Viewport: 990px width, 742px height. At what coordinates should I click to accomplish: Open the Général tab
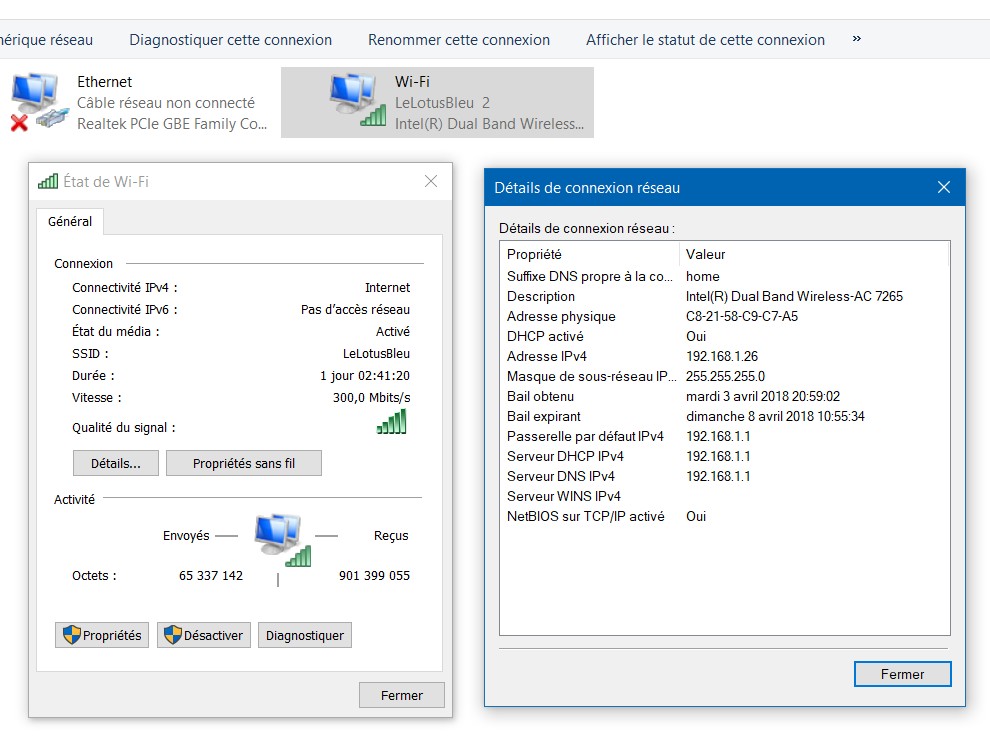(x=70, y=222)
